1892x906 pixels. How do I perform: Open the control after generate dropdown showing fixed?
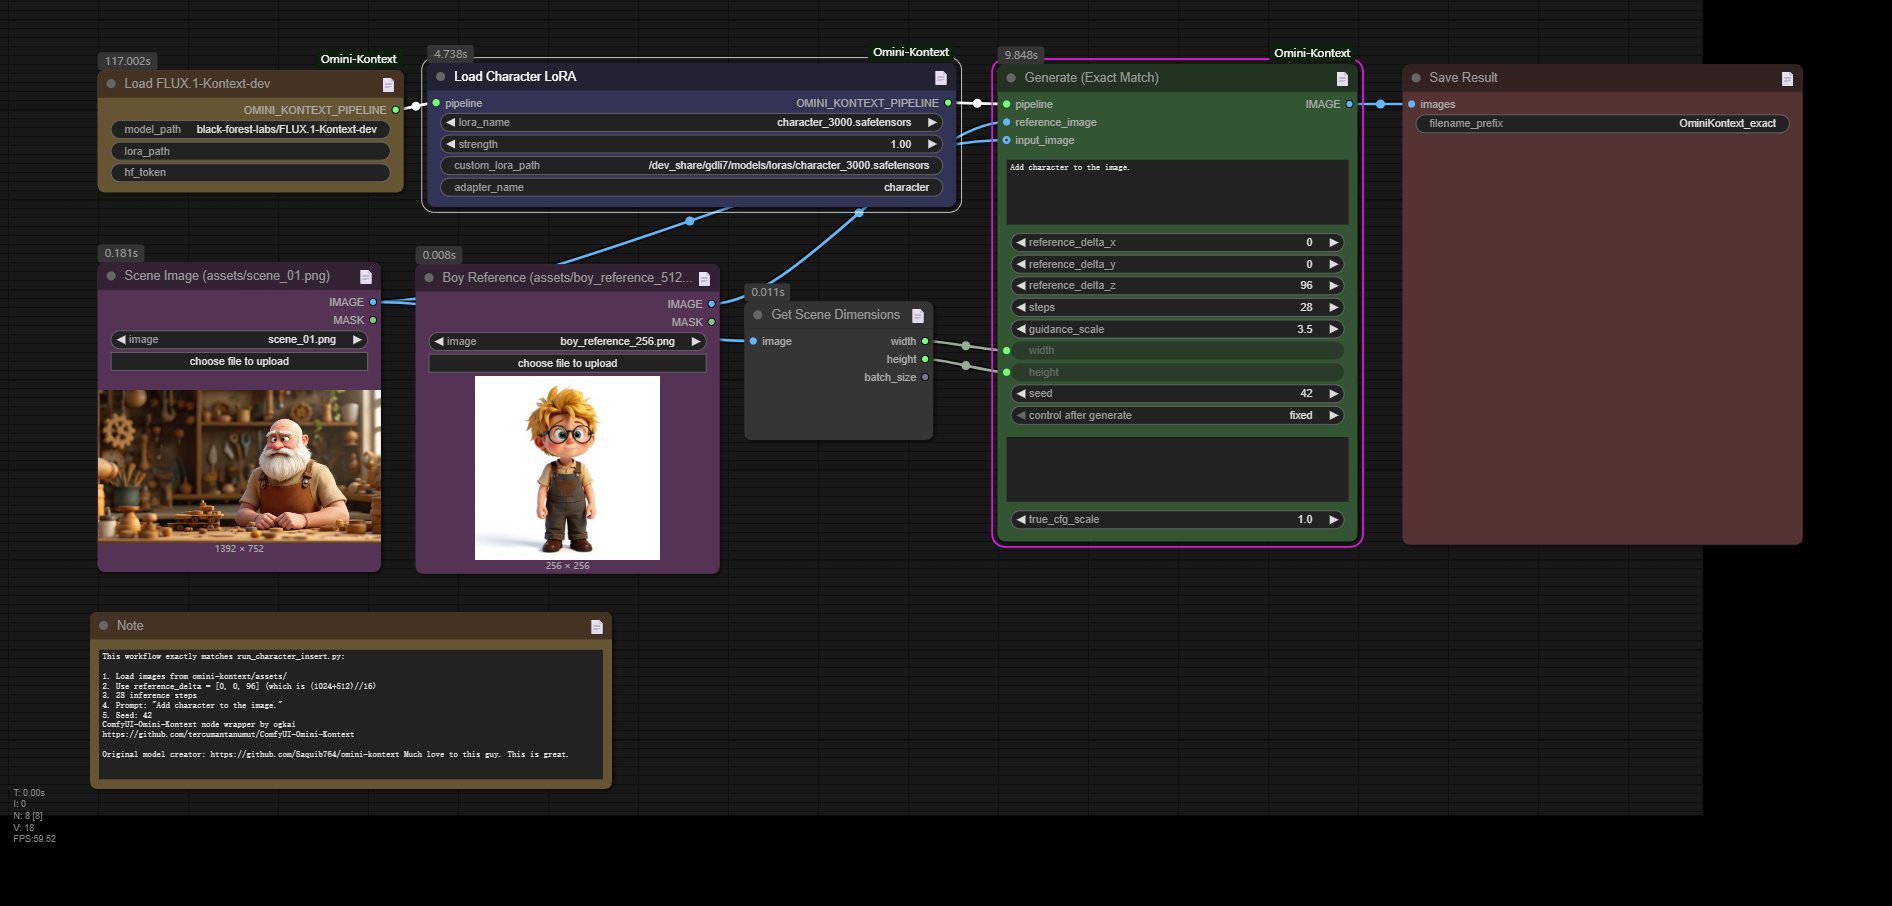click(1176, 415)
